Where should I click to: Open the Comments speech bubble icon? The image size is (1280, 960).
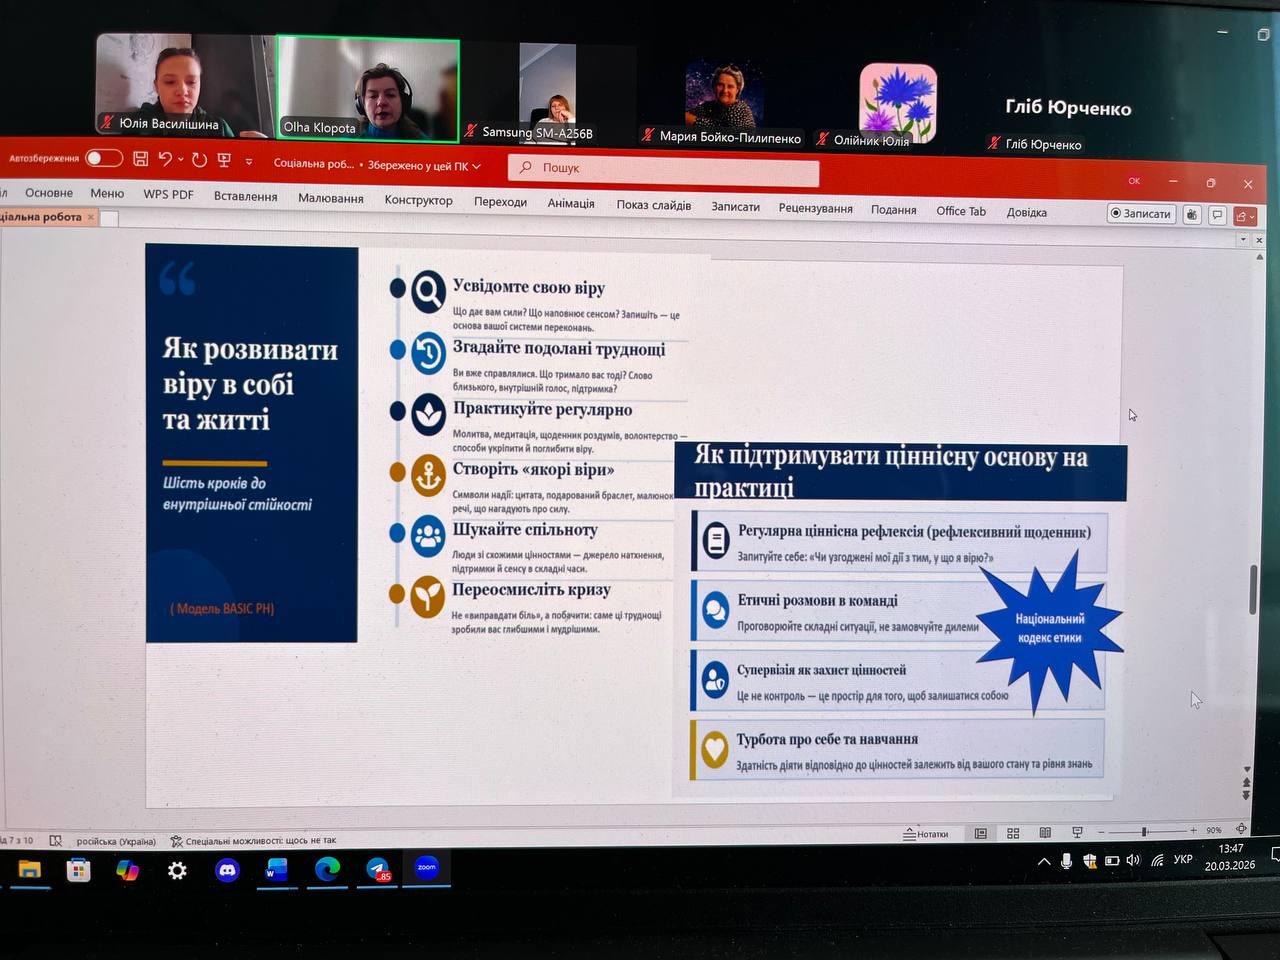[x=1217, y=214]
